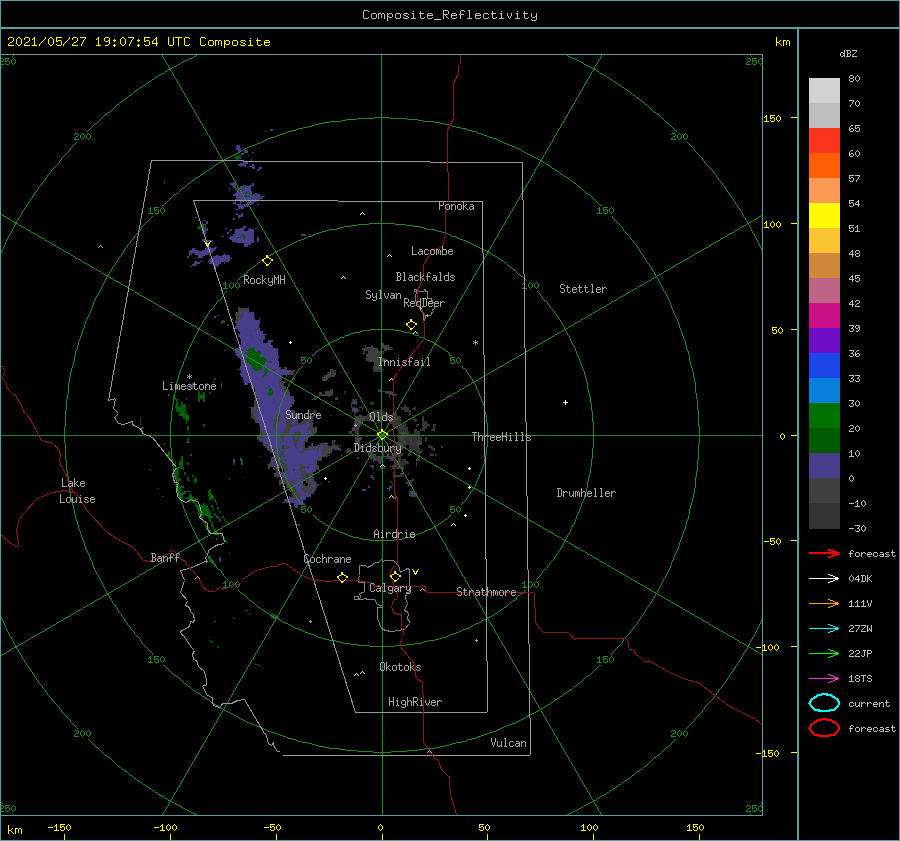
Task: Click the Calgary city label
Action: tap(390, 588)
